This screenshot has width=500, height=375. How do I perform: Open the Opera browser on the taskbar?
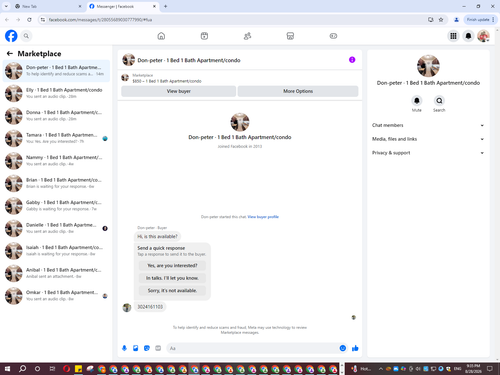pos(67,369)
